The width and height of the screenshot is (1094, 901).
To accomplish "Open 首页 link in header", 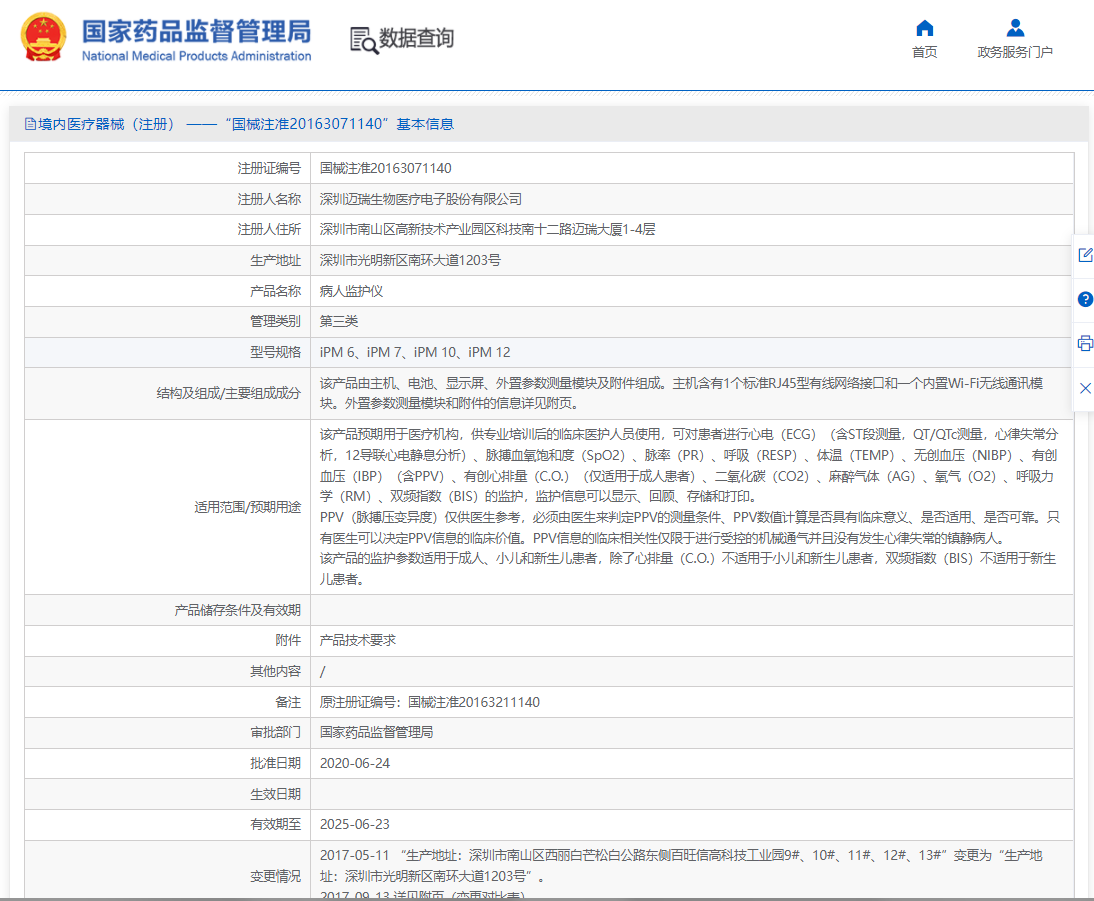I will coord(924,52).
